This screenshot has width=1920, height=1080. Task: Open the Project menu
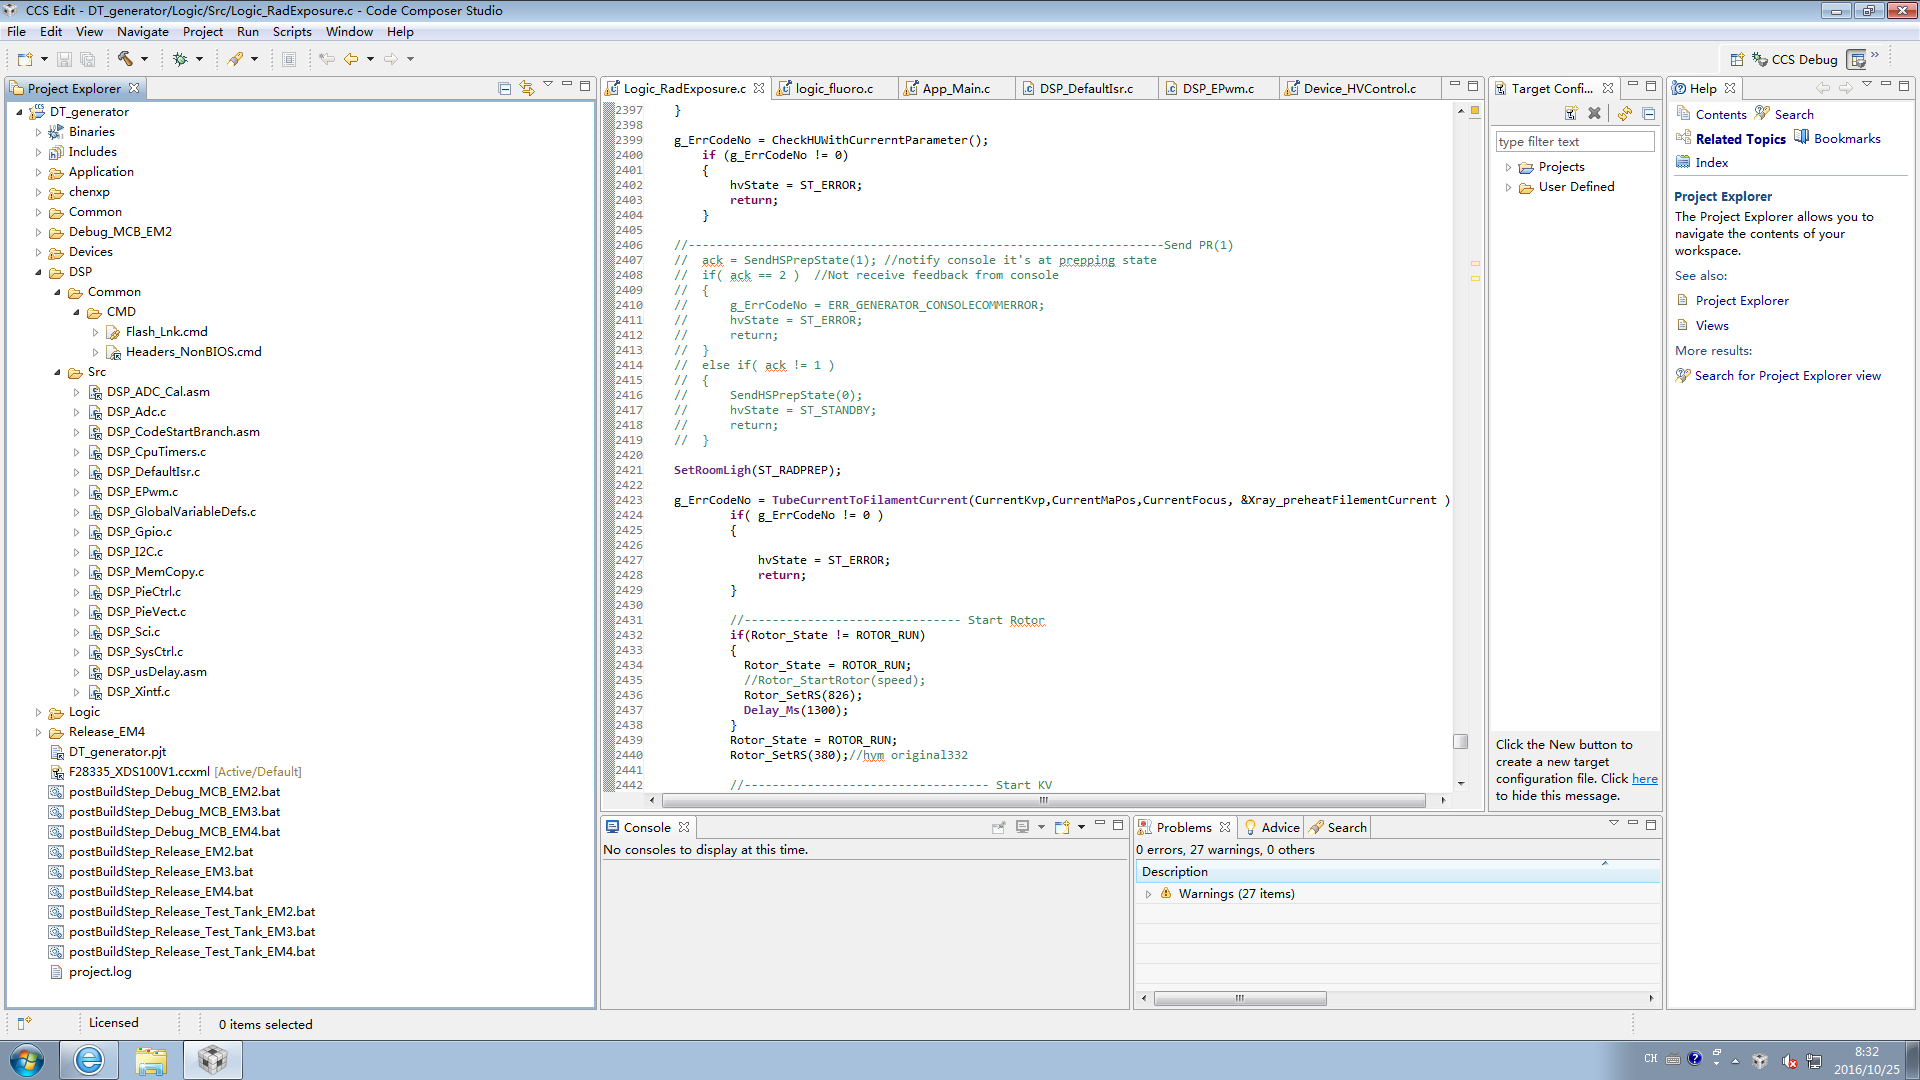202,32
